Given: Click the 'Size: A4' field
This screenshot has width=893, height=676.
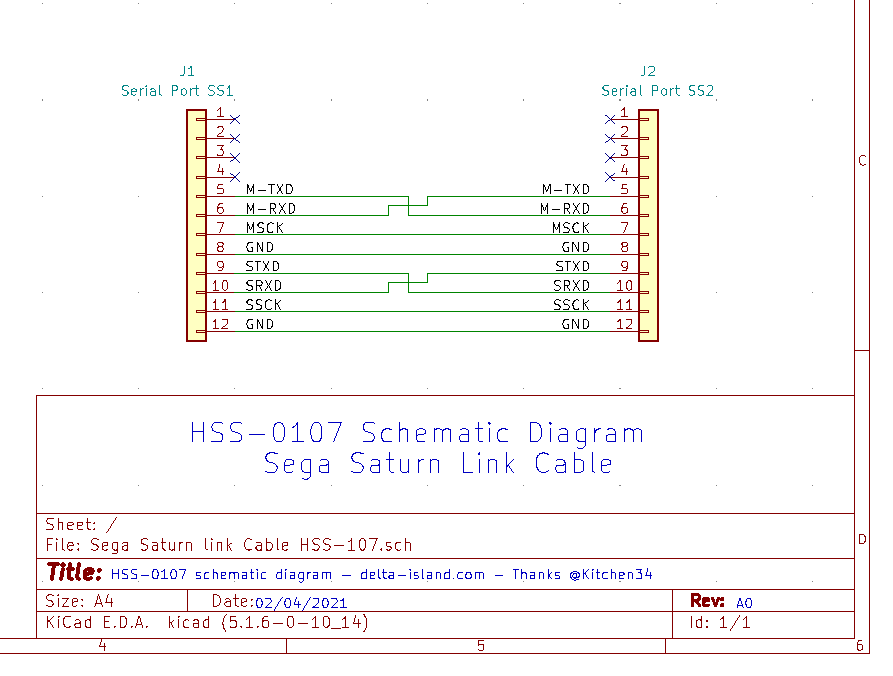Looking at the screenshot, I should click(80, 601).
